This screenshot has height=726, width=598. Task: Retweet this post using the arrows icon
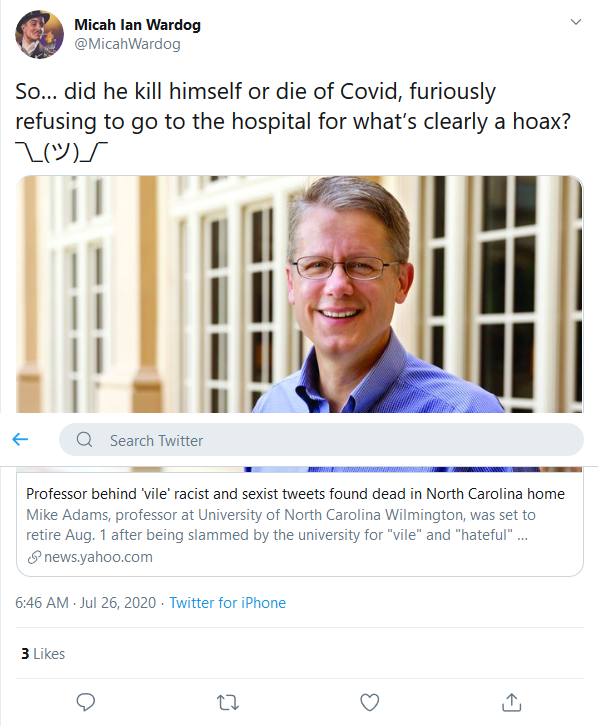228,703
